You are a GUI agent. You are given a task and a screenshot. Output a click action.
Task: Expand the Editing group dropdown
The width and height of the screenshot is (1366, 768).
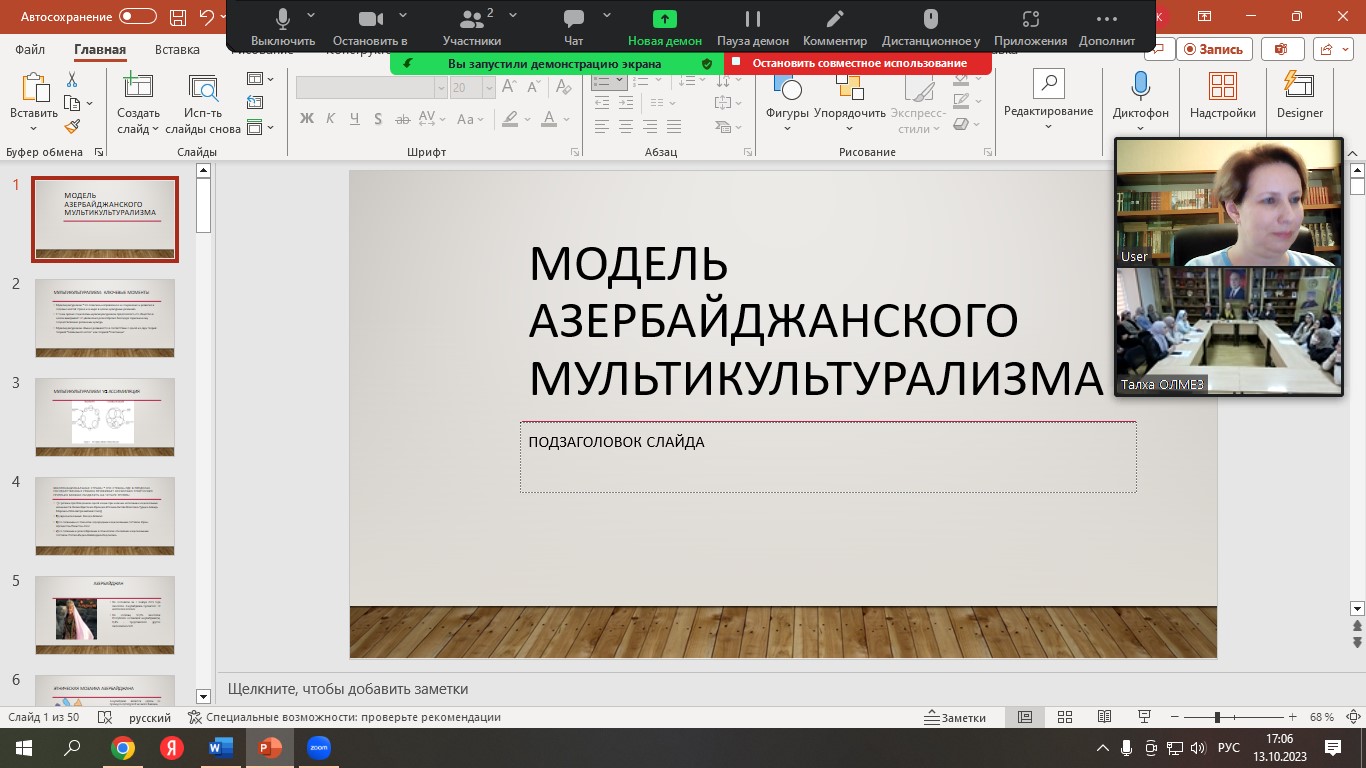point(1048,126)
